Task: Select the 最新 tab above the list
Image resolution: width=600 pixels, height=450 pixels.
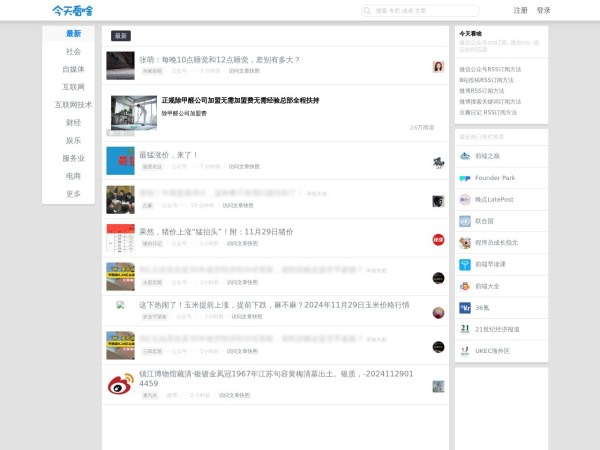Action: (x=121, y=36)
